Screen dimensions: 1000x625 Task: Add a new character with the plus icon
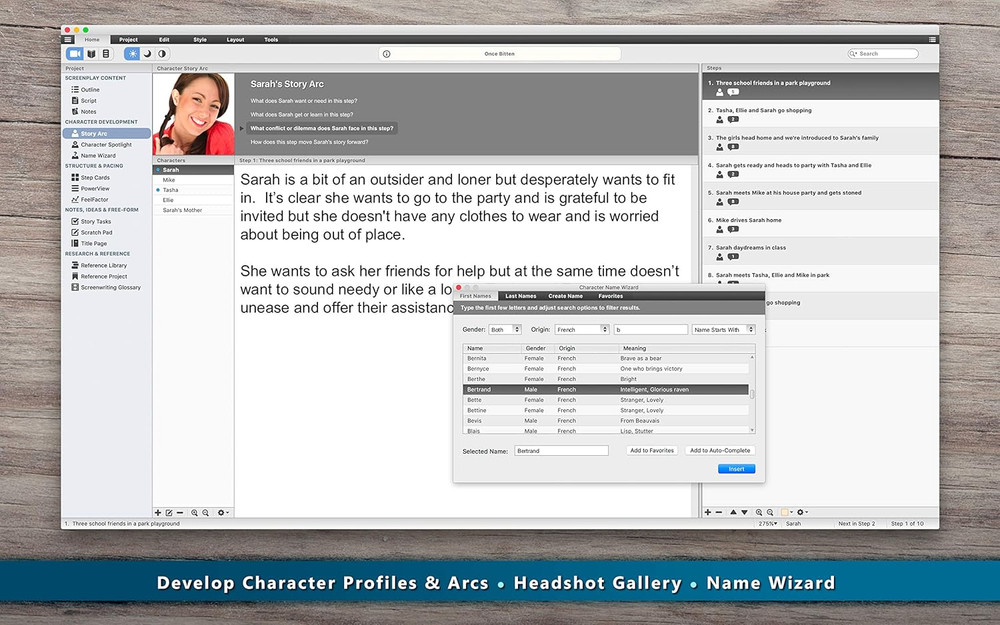click(158, 512)
